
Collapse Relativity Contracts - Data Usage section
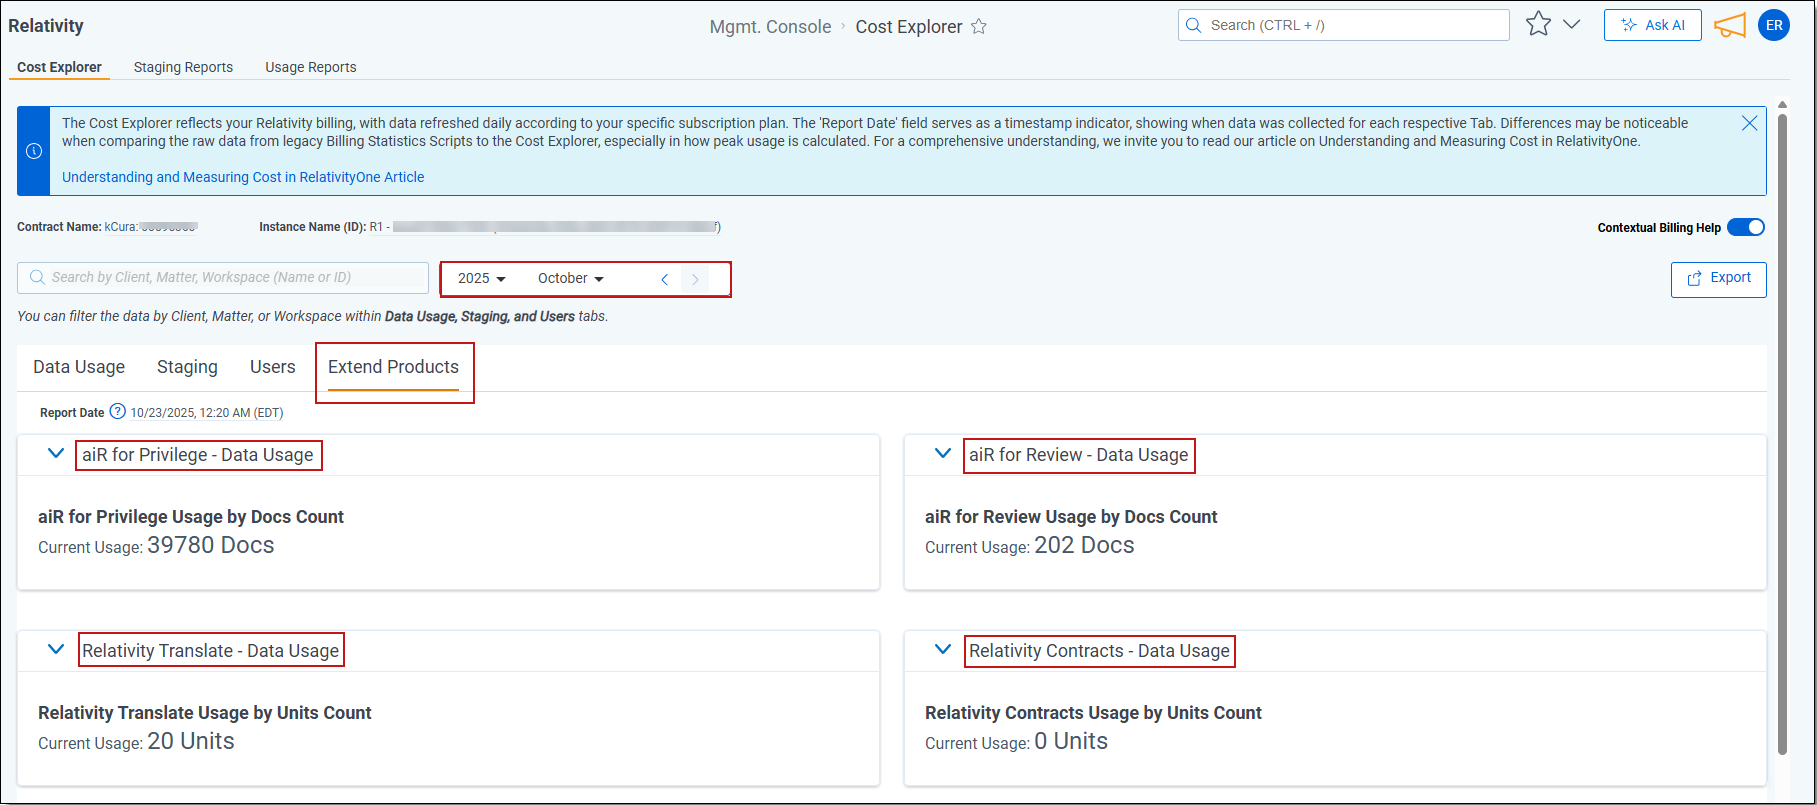(x=942, y=650)
